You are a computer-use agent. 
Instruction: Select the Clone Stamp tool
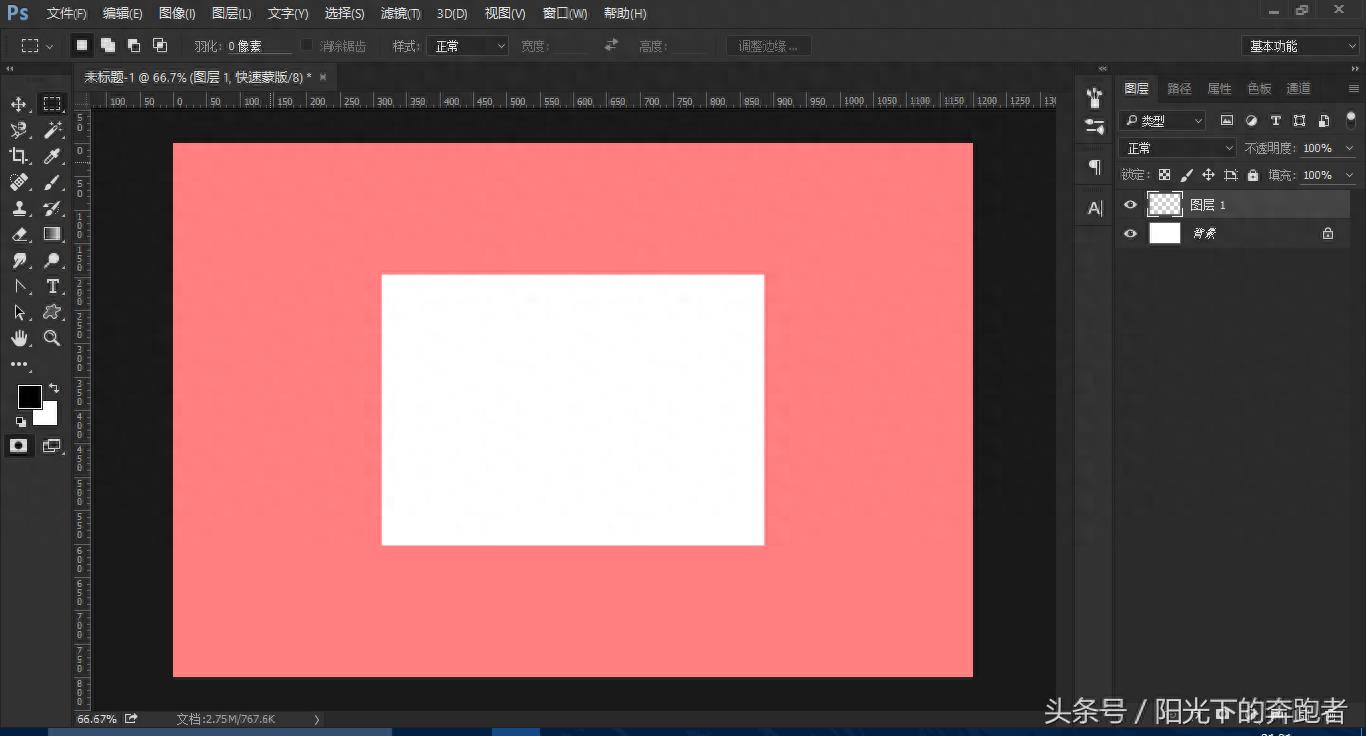19,208
